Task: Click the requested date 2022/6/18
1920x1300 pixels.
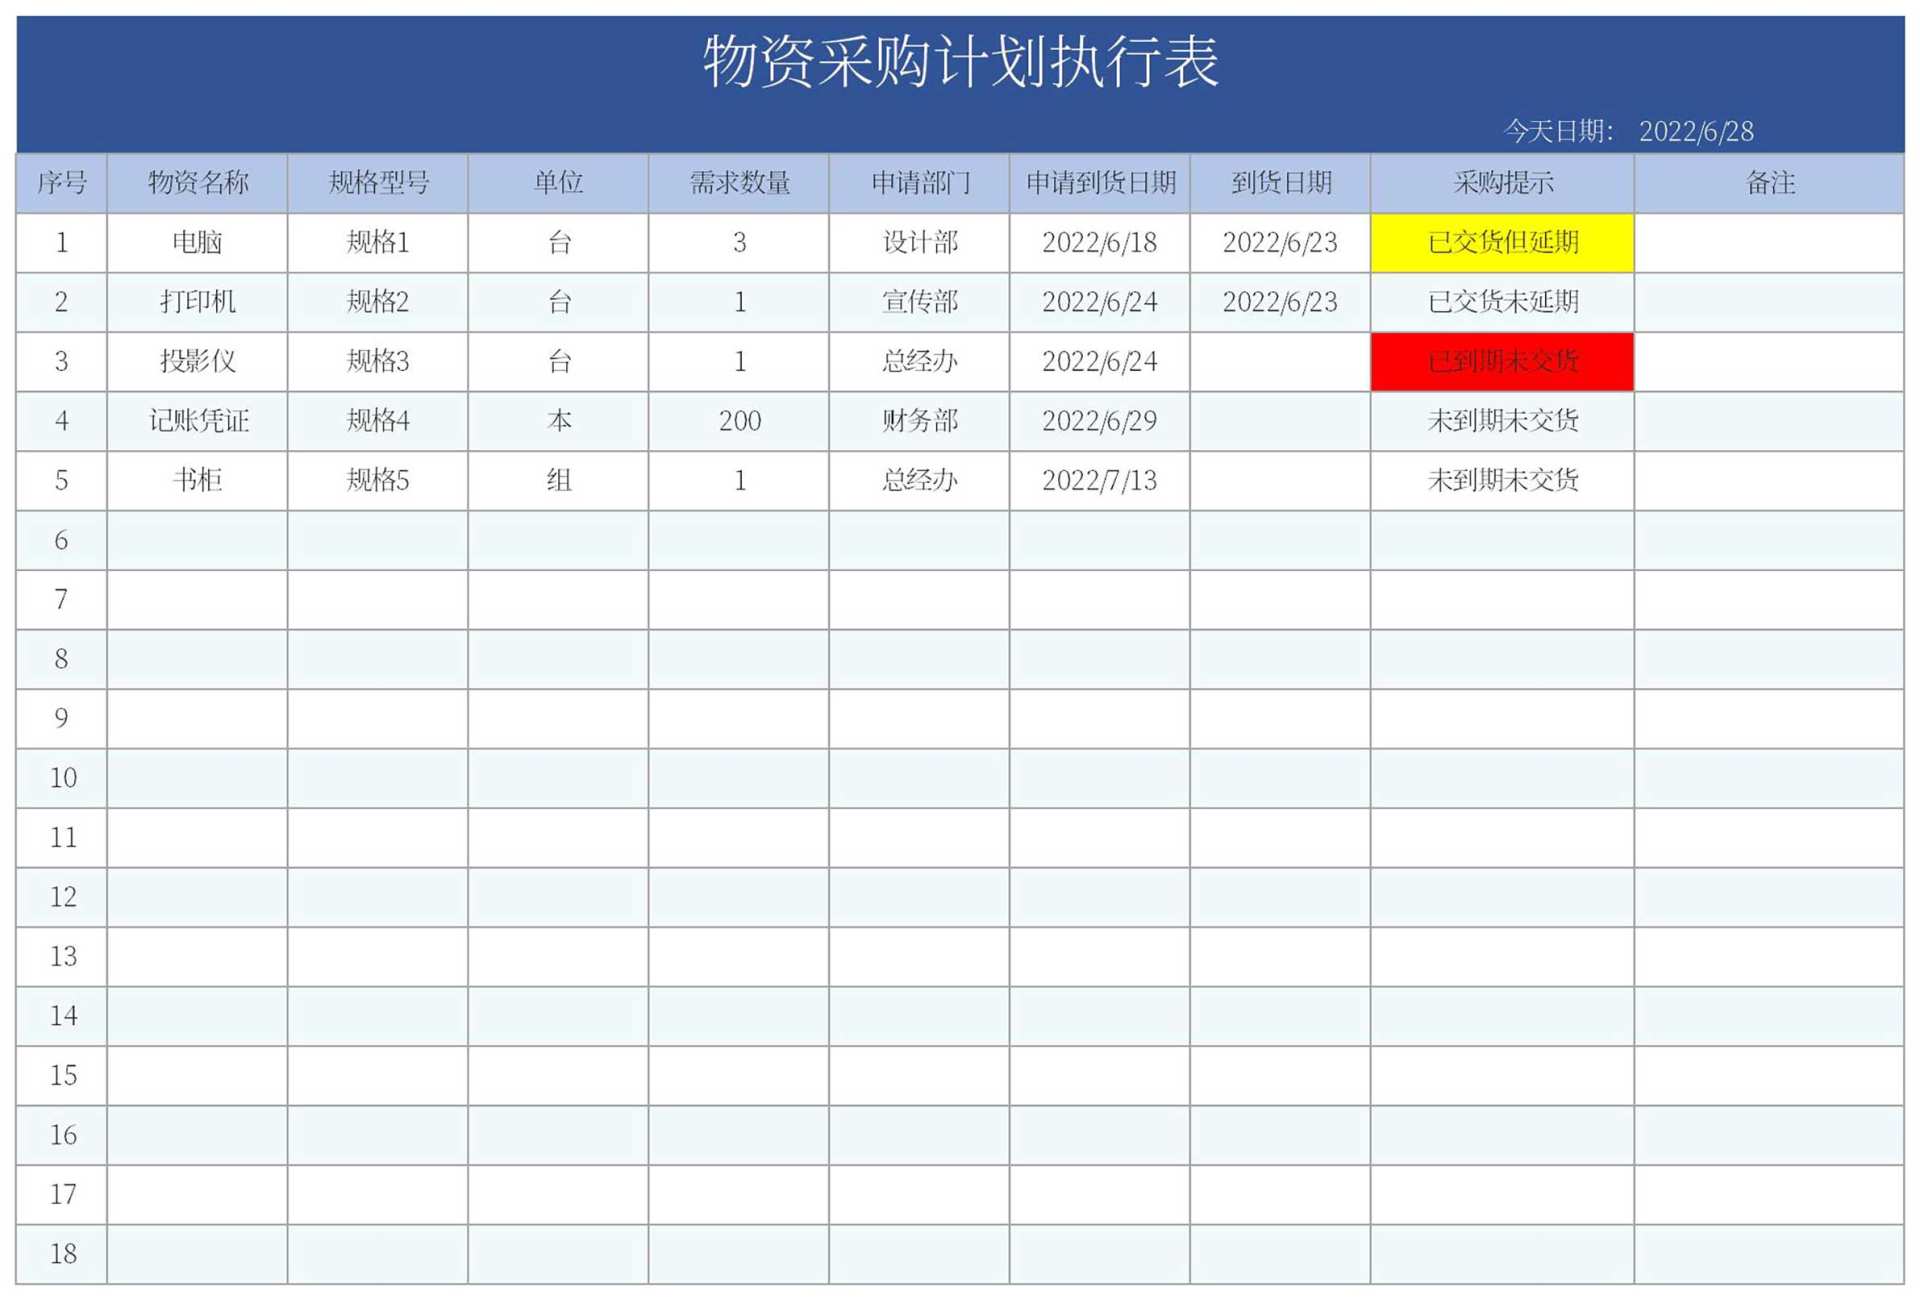Action: pos(1100,243)
